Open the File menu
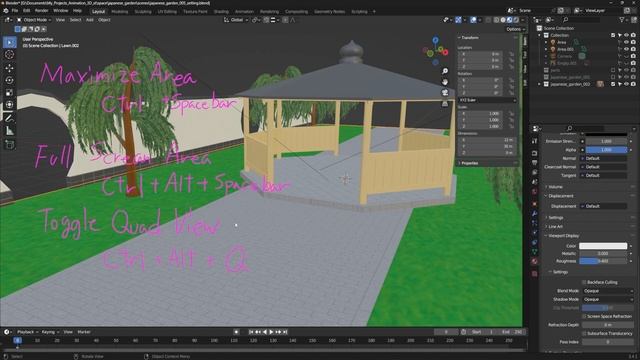Image resolution: width=640 pixels, height=360 pixels. pos(15,11)
